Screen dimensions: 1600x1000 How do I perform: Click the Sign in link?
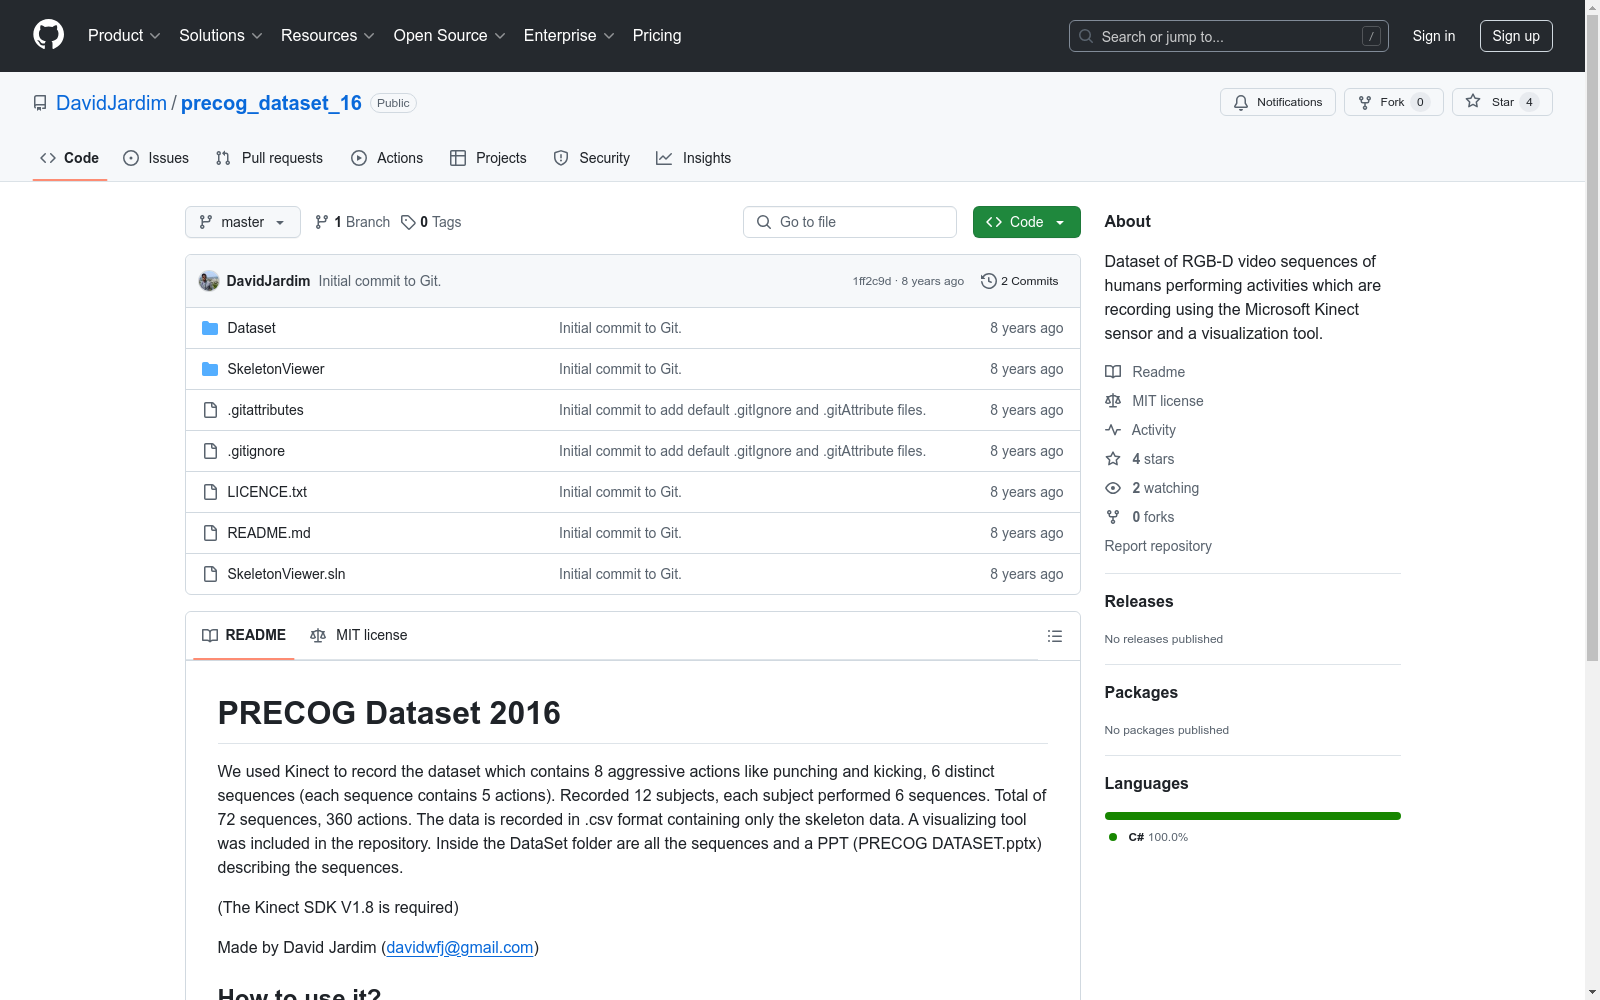1434,36
